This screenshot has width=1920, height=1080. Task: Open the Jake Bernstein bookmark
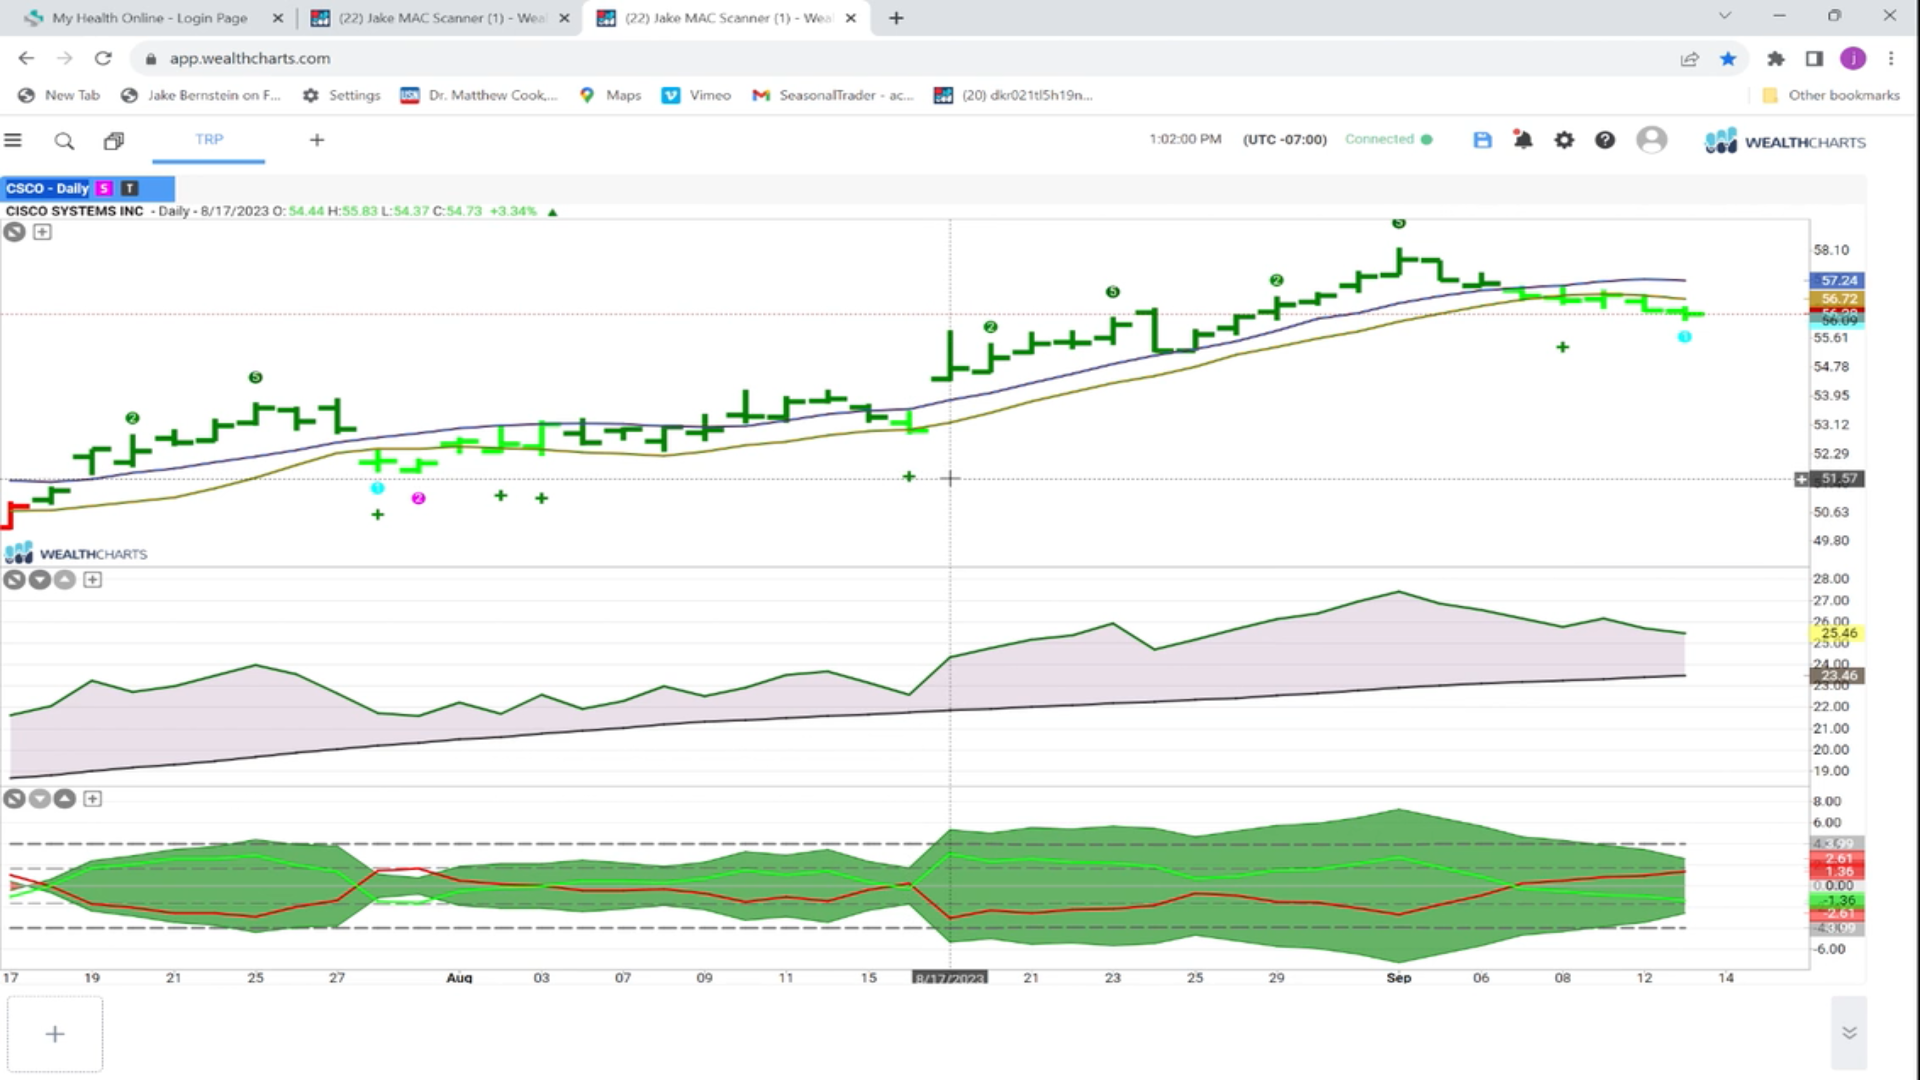pos(201,95)
